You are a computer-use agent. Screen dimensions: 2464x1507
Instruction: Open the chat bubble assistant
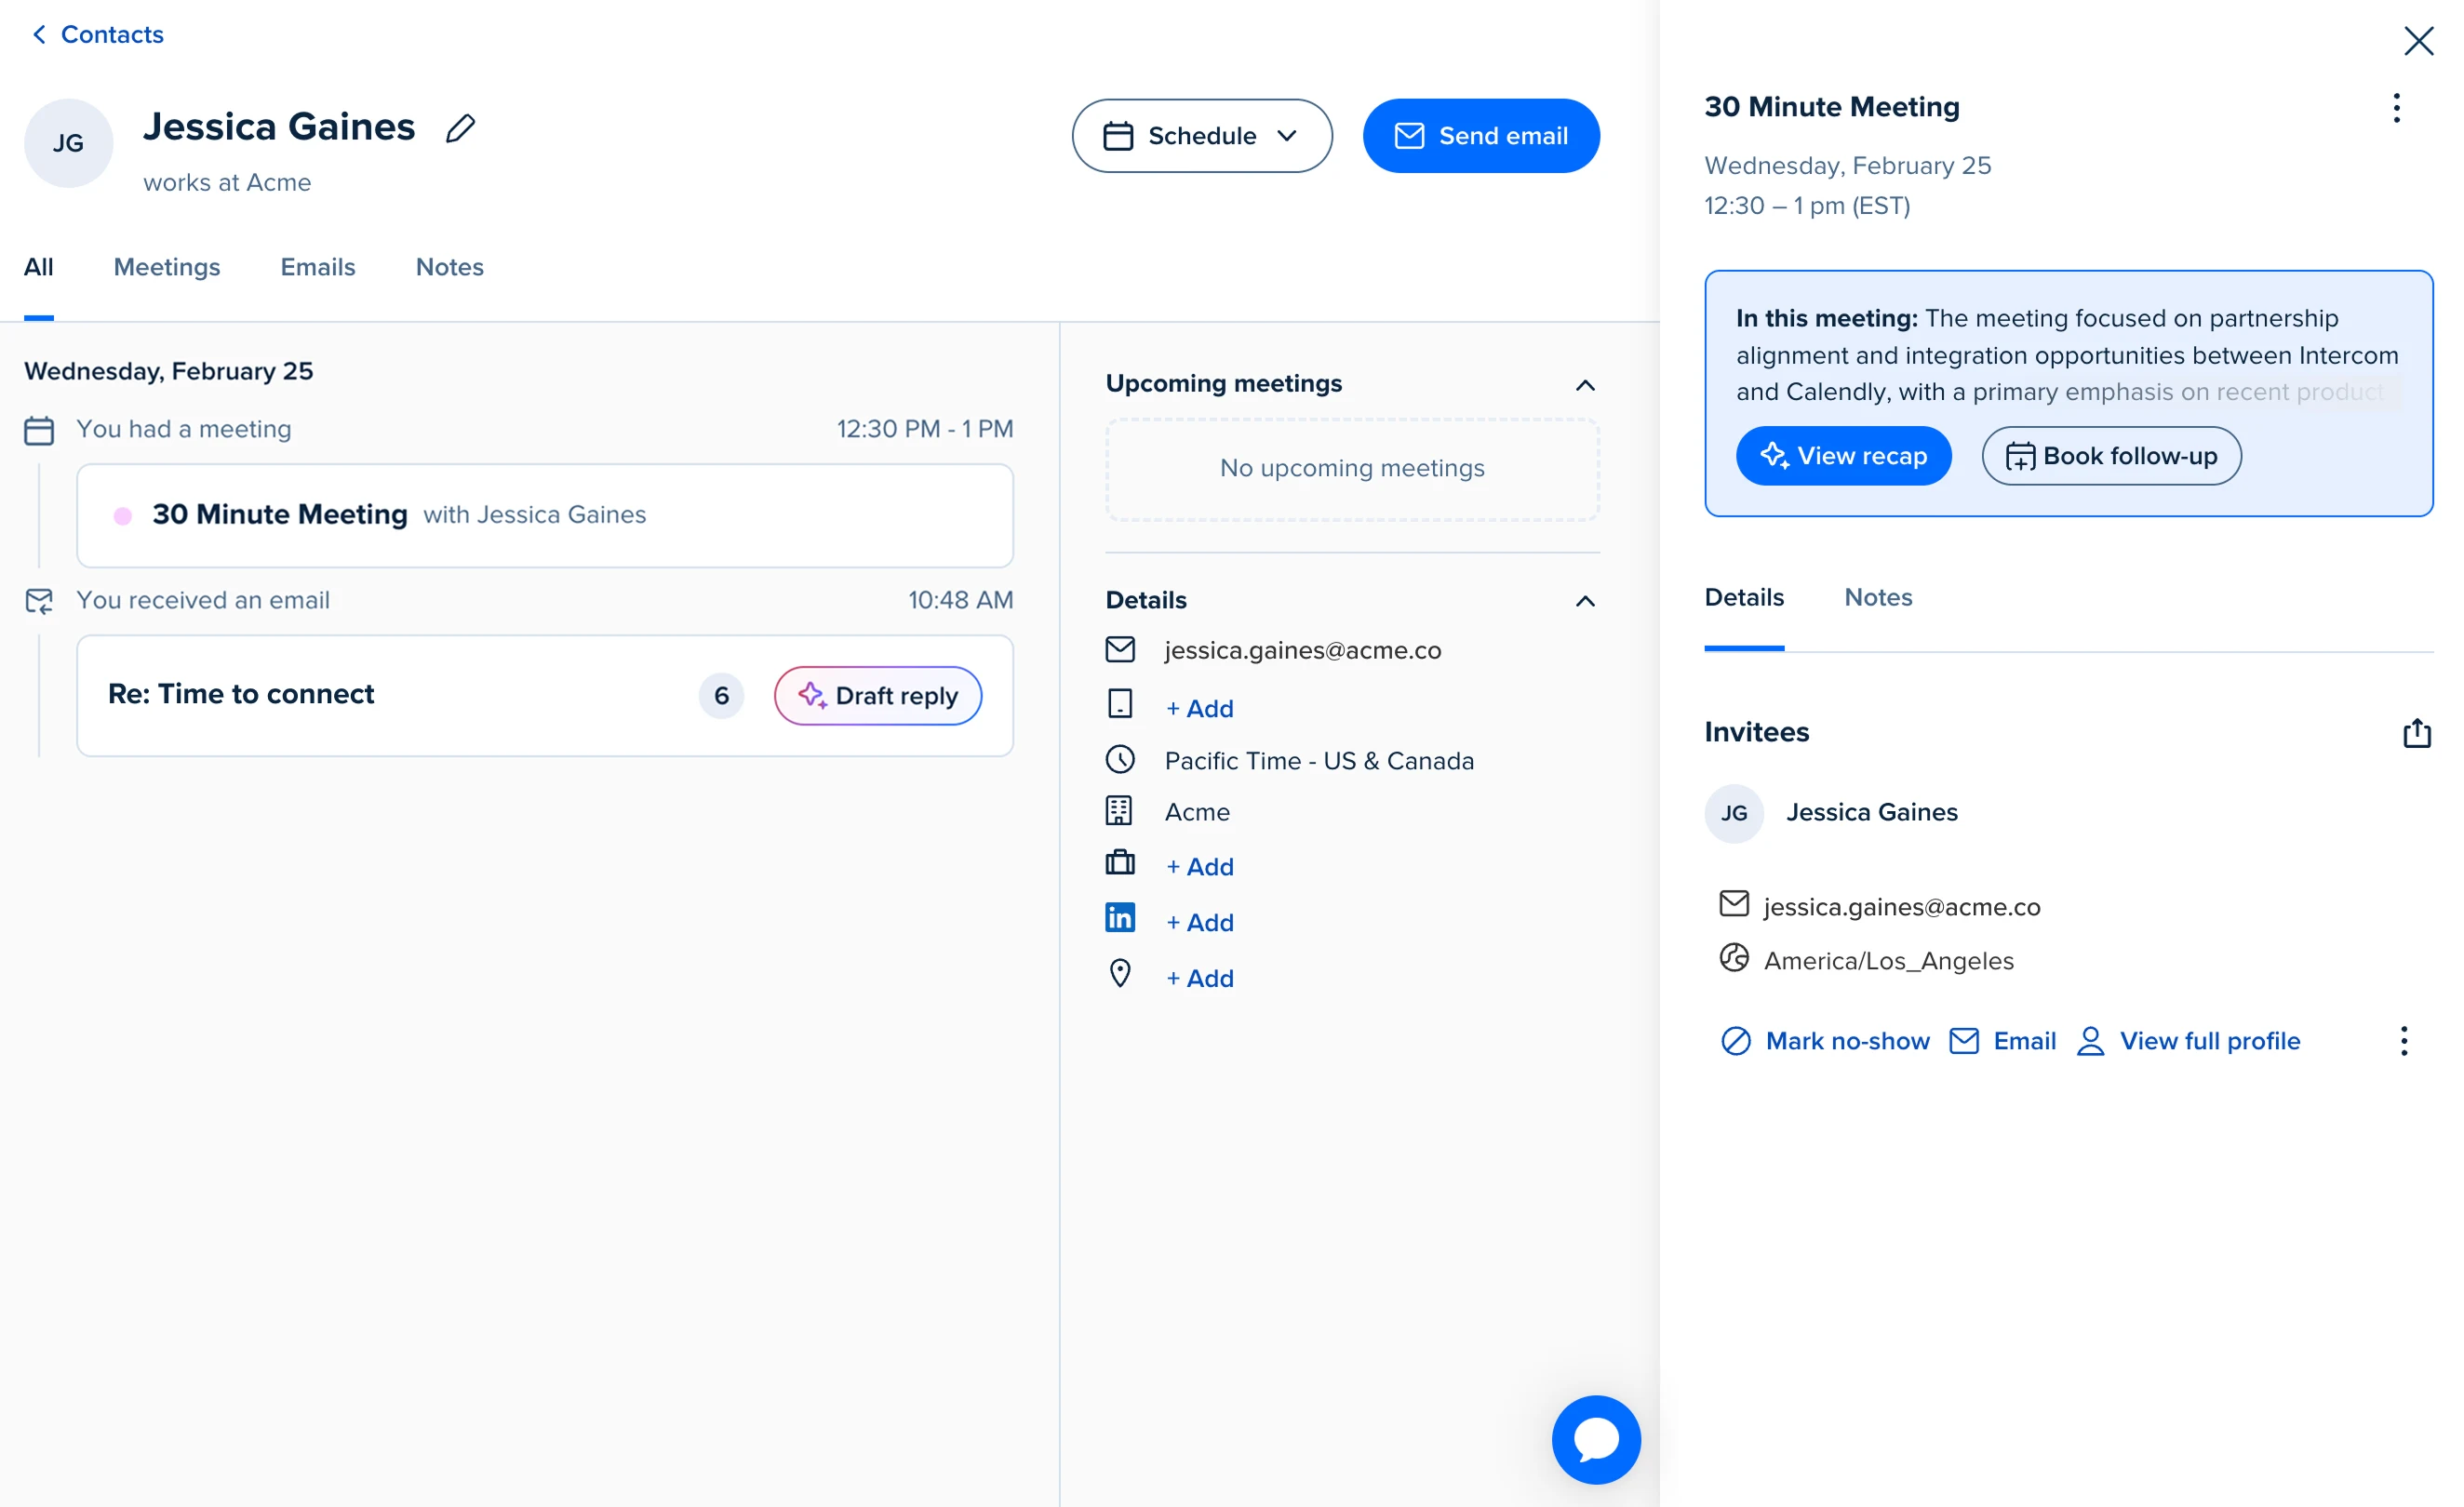1596,1440
